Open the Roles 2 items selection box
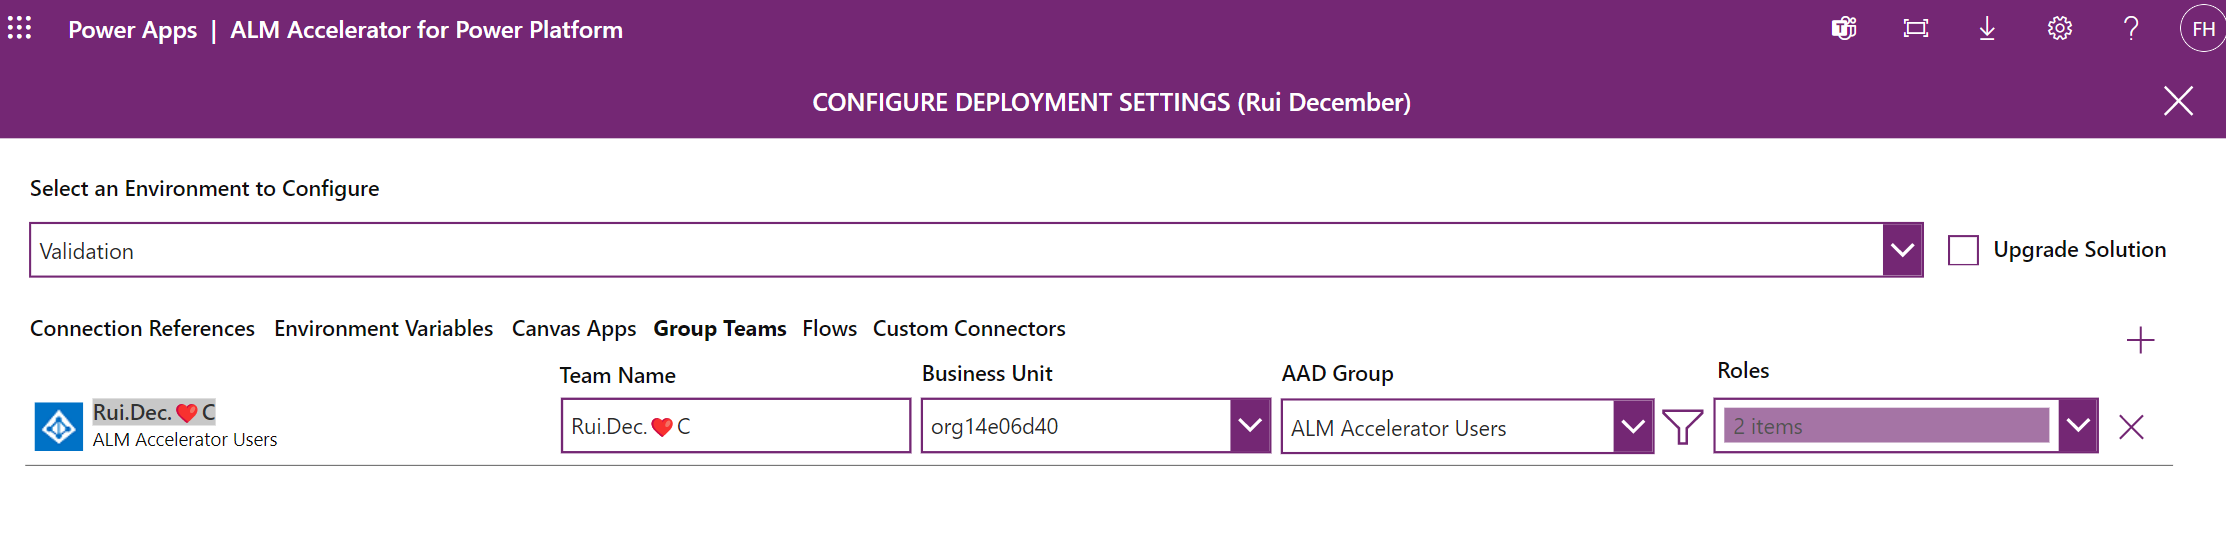Screen dimensions: 2226x538 1886,426
